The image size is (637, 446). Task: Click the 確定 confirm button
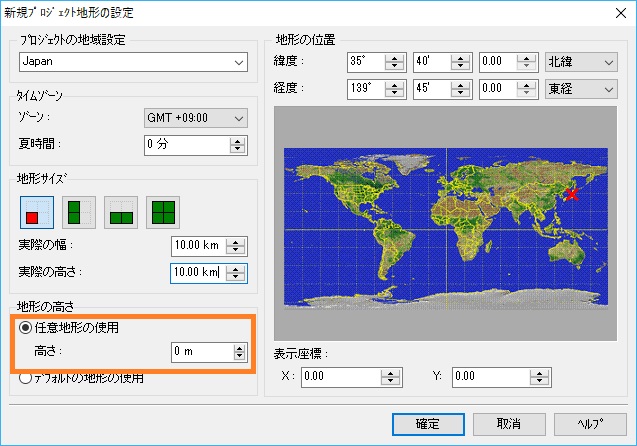point(427,423)
